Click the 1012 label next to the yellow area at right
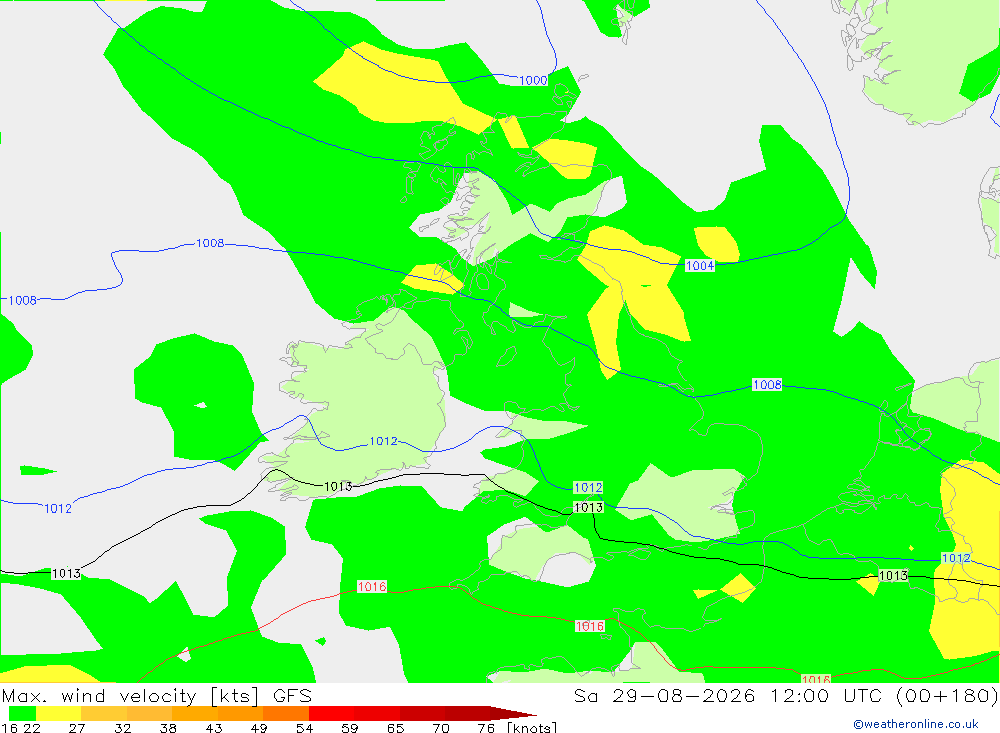1000x733 pixels. pyautogui.click(x=956, y=558)
